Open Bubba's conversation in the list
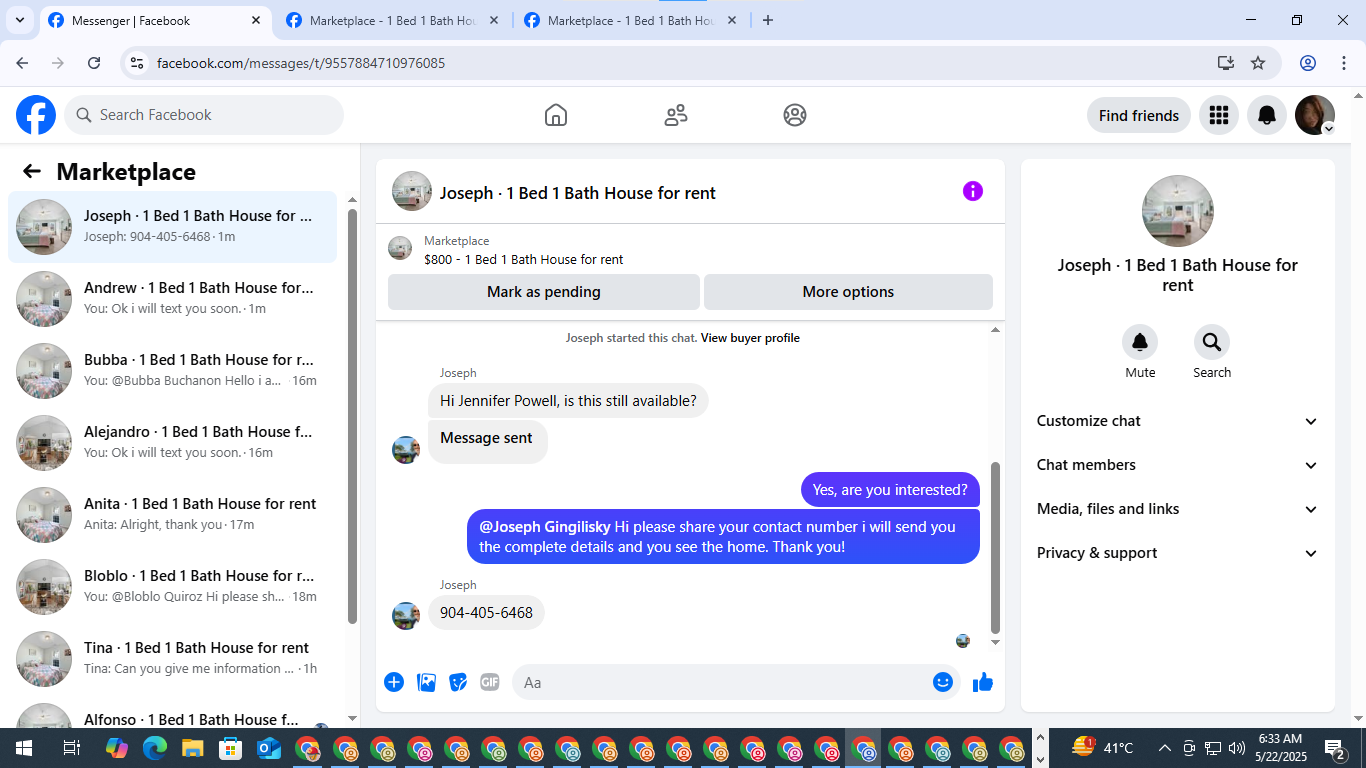The height and width of the screenshot is (768, 1366). (x=173, y=371)
